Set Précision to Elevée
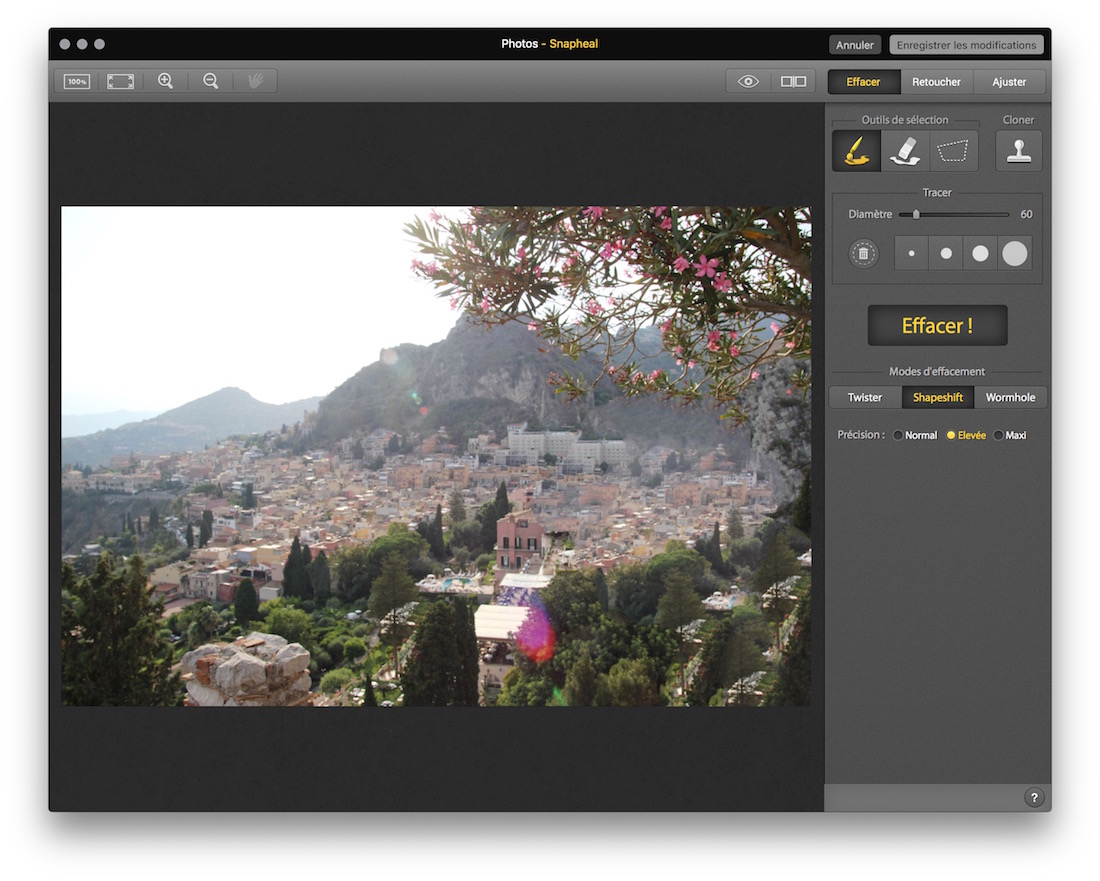 (x=966, y=436)
